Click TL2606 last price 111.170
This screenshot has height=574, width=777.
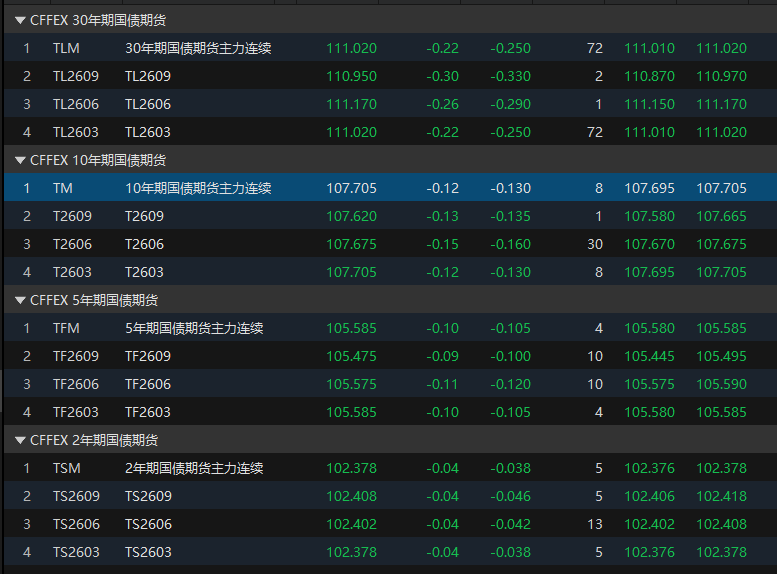(351, 104)
